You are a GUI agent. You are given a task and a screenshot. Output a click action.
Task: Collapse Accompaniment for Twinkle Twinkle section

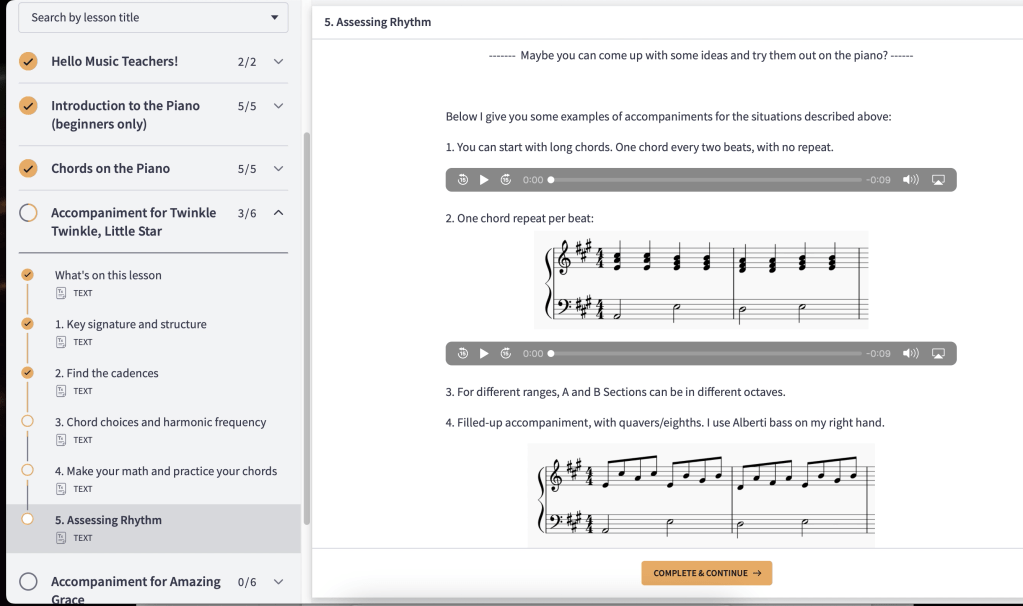[278, 213]
